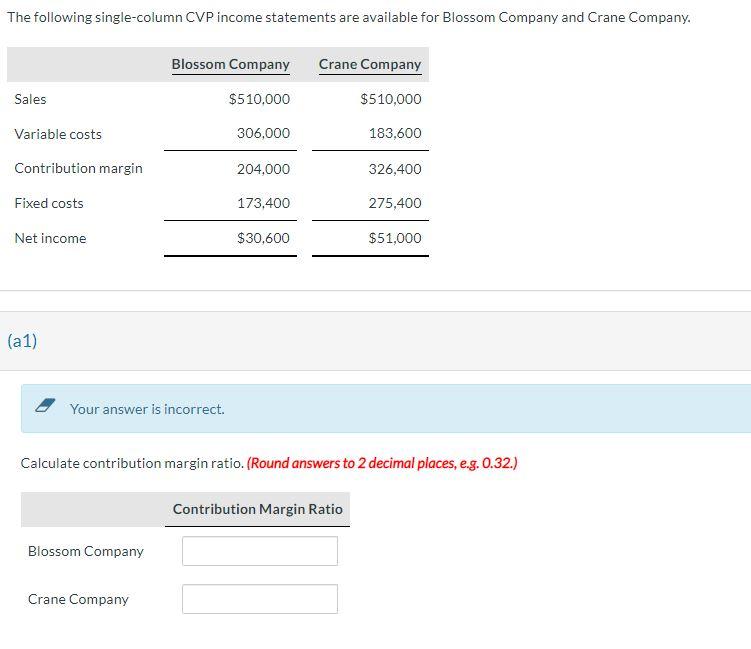Click the Blossom Company column header

pyautogui.click(x=230, y=64)
